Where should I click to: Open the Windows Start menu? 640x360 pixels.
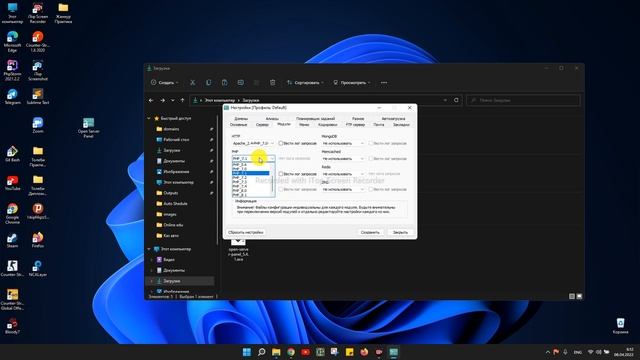click(x=247, y=352)
